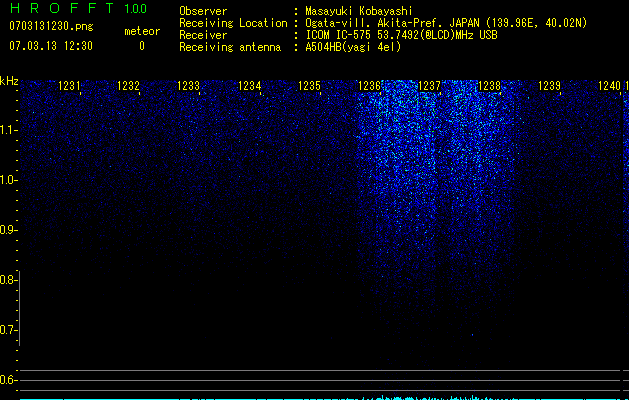Click the Receiving antenna label

pos(230,47)
